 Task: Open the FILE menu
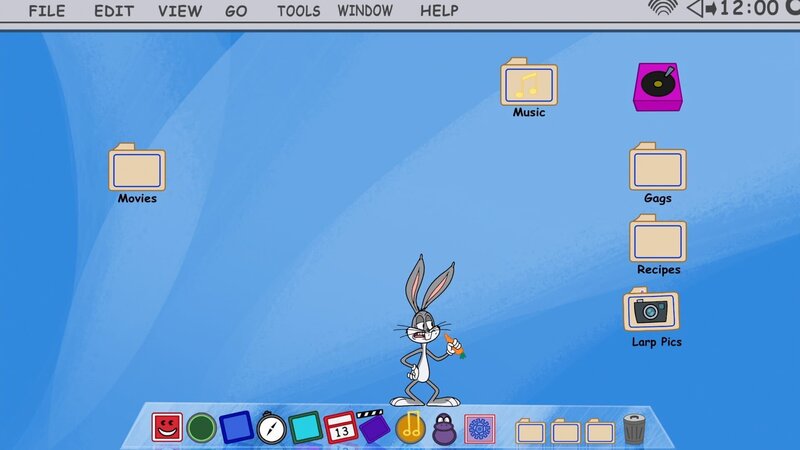point(46,11)
